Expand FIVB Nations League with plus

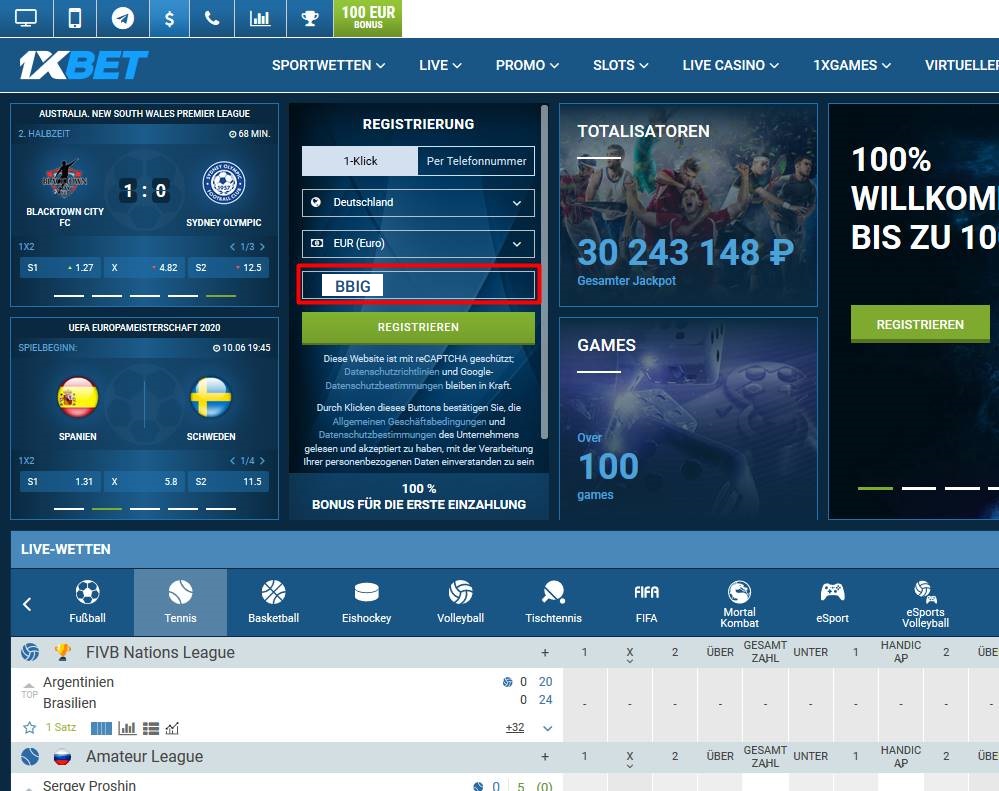pos(545,653)
